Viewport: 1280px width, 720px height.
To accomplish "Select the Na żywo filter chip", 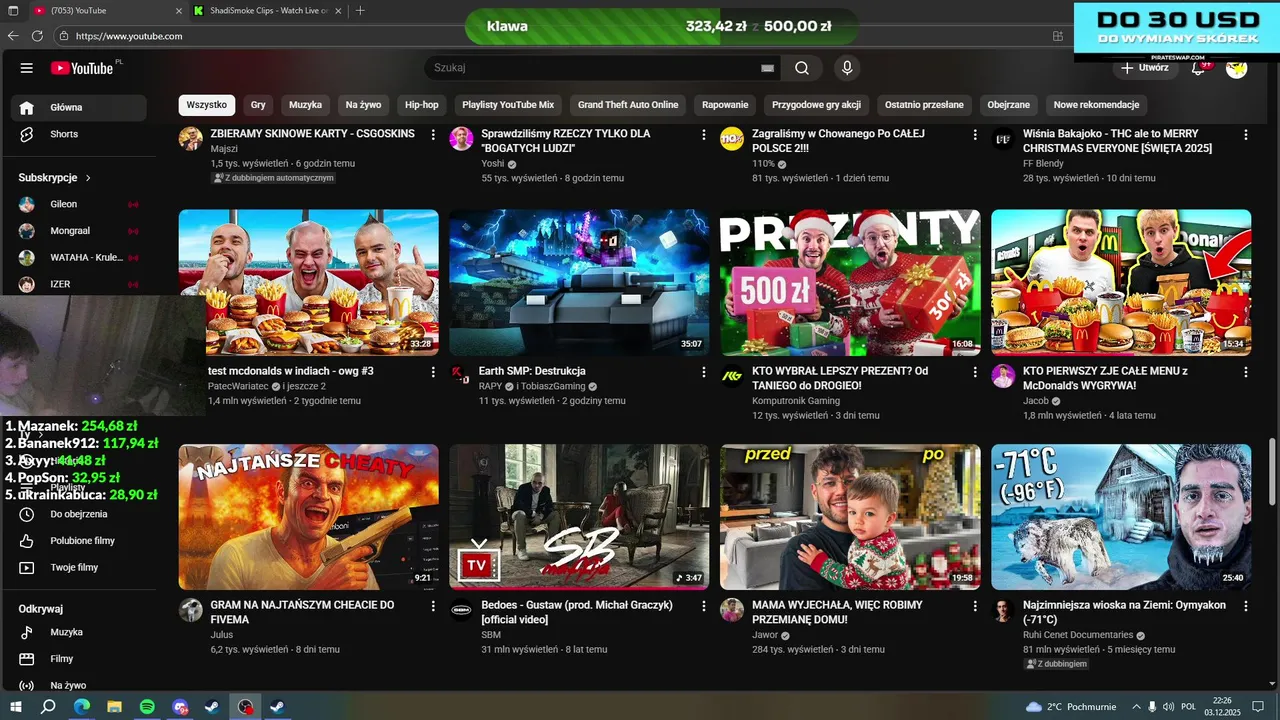I will click(364, 105).
